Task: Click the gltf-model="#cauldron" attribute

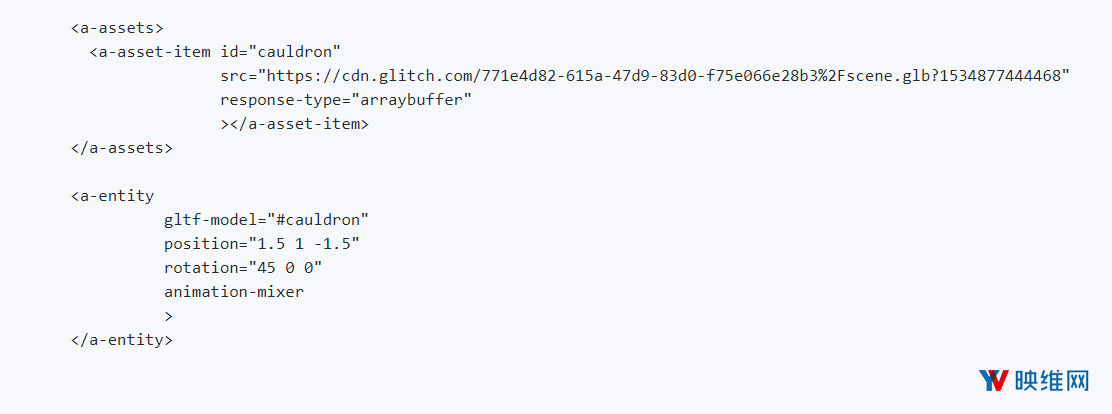Action: point(266,220)
